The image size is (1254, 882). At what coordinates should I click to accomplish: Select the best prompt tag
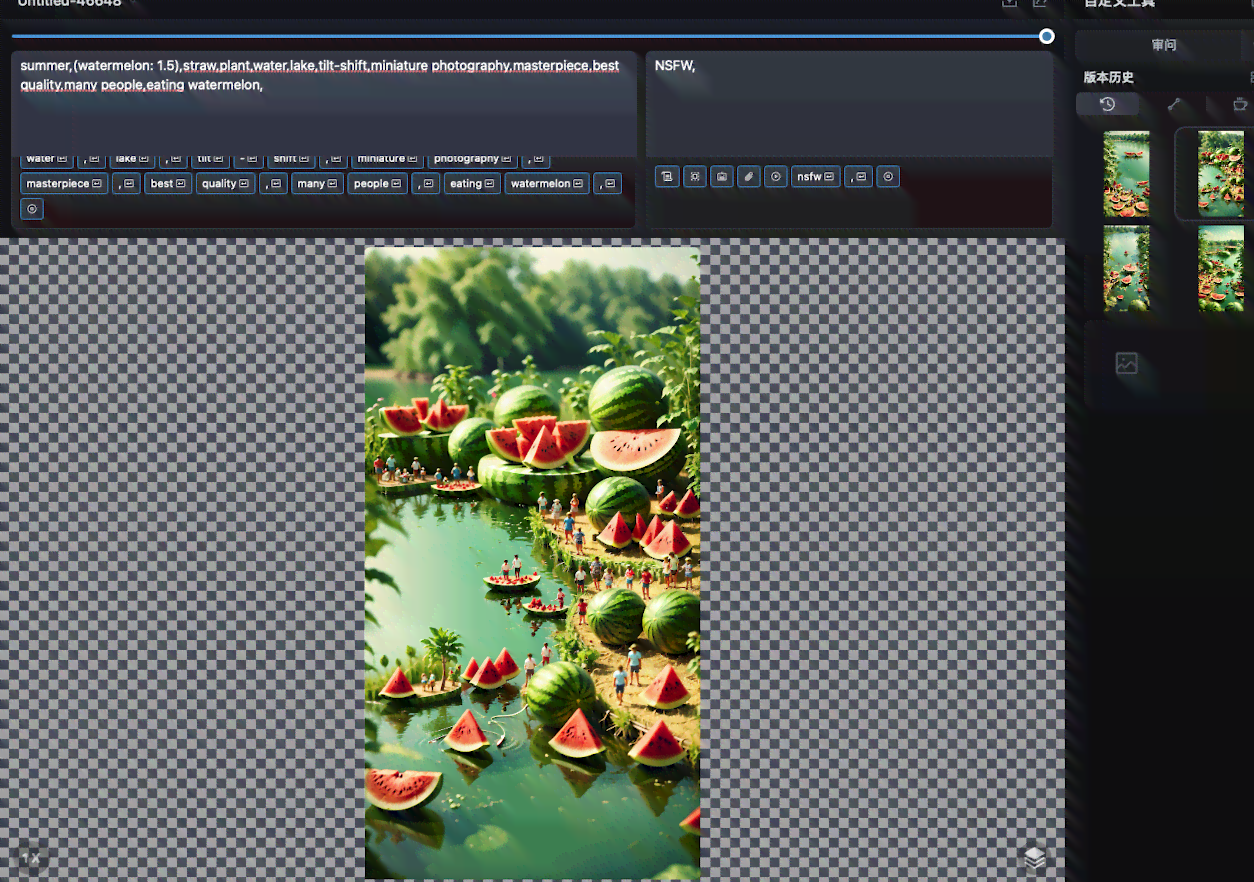coord(168,184)
